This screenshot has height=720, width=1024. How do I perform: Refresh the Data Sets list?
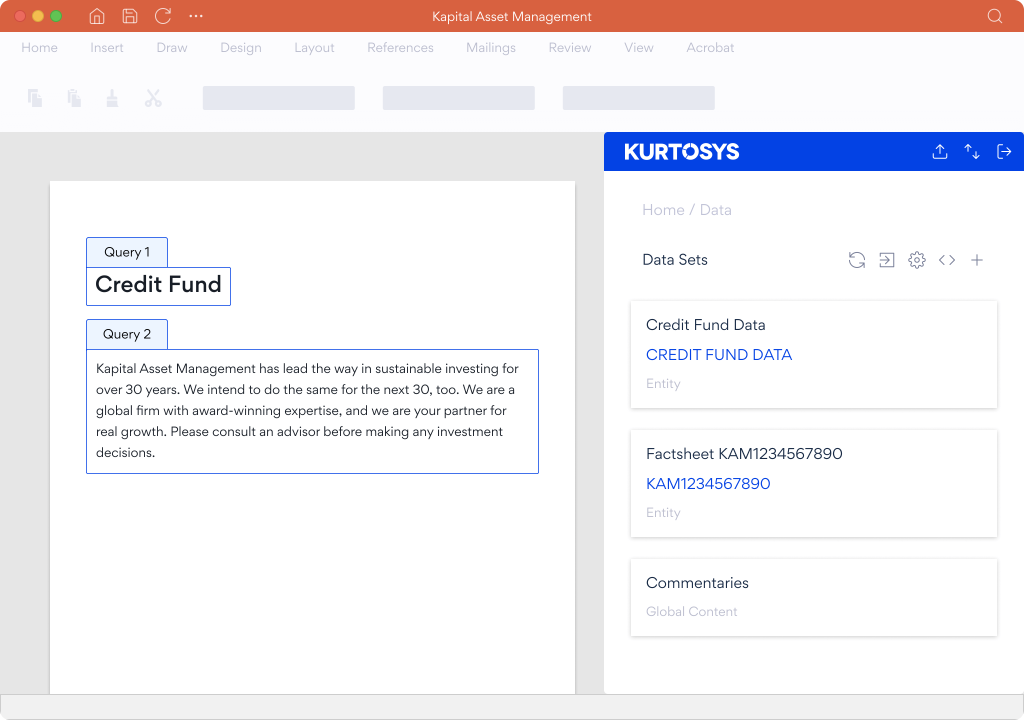click(857, 260)
